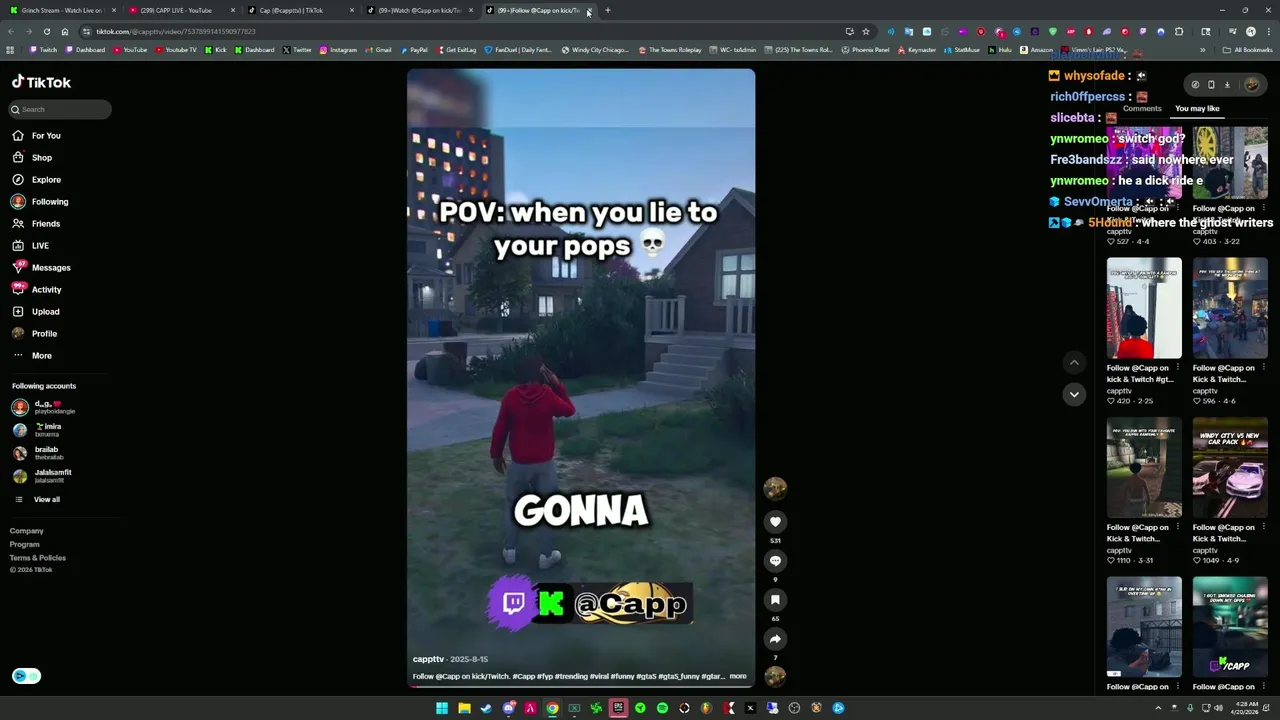Viewport: 1280px width, 720px height.
Task: Open the imira following account
Action: point(38,430)
